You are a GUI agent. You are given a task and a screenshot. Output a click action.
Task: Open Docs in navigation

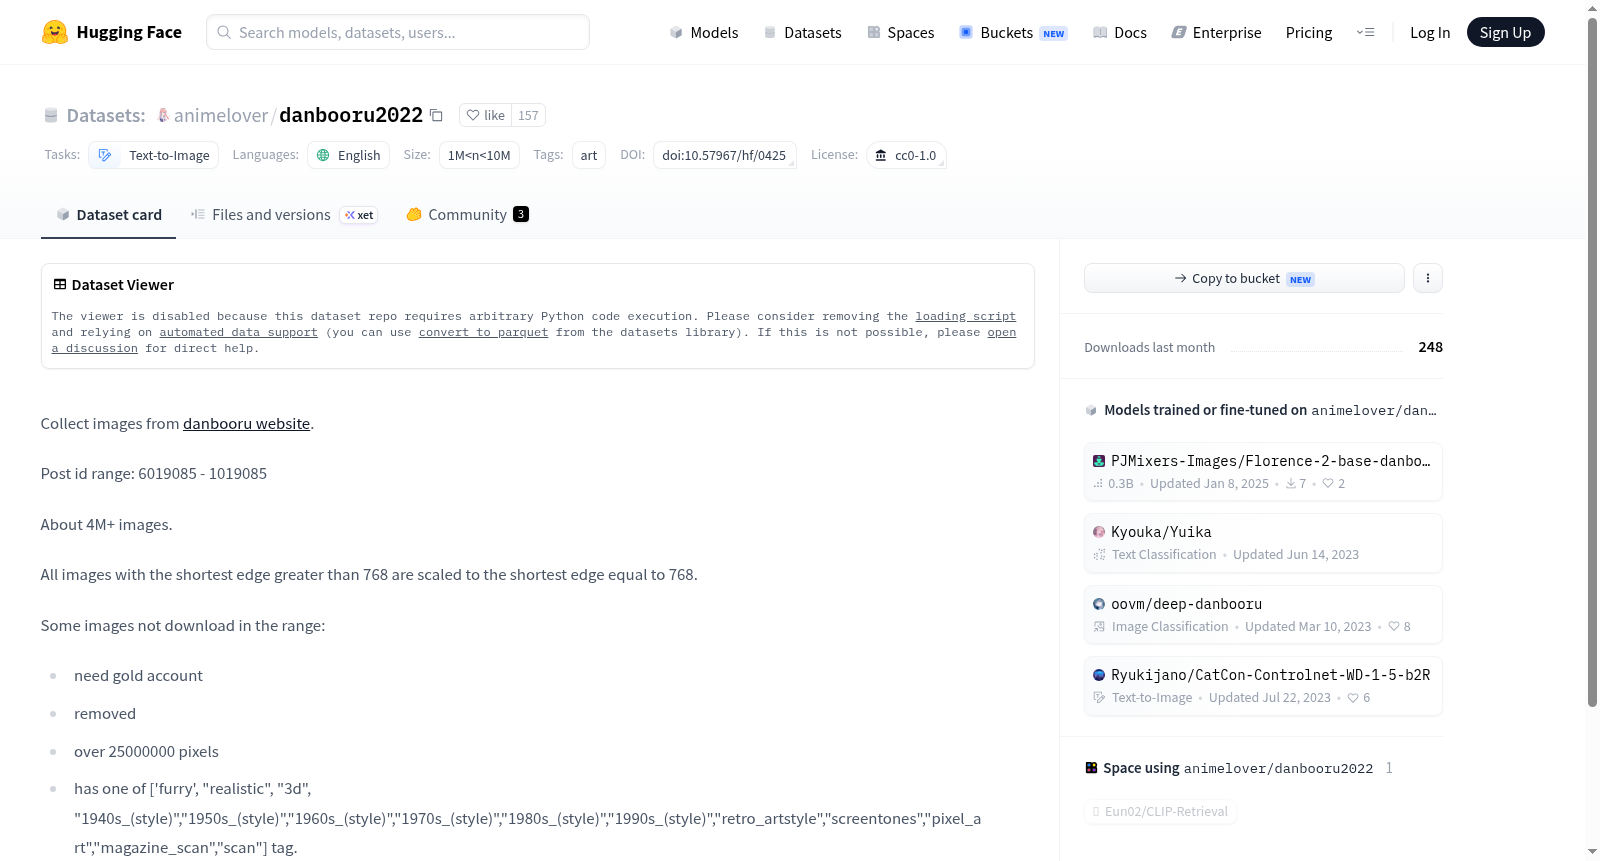(x=1119, y=32)
